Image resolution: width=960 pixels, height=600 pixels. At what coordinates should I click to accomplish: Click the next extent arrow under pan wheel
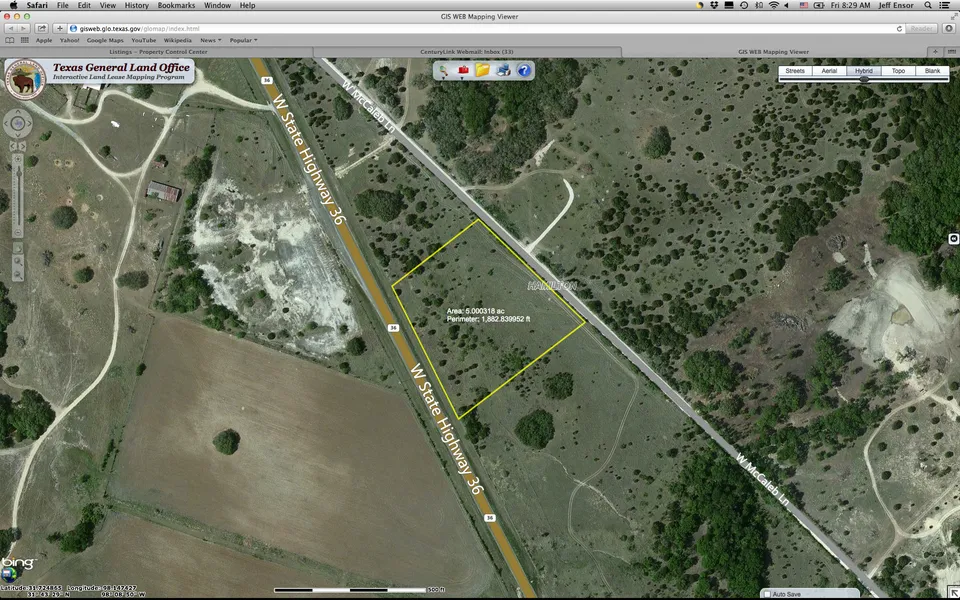[24, 144]
